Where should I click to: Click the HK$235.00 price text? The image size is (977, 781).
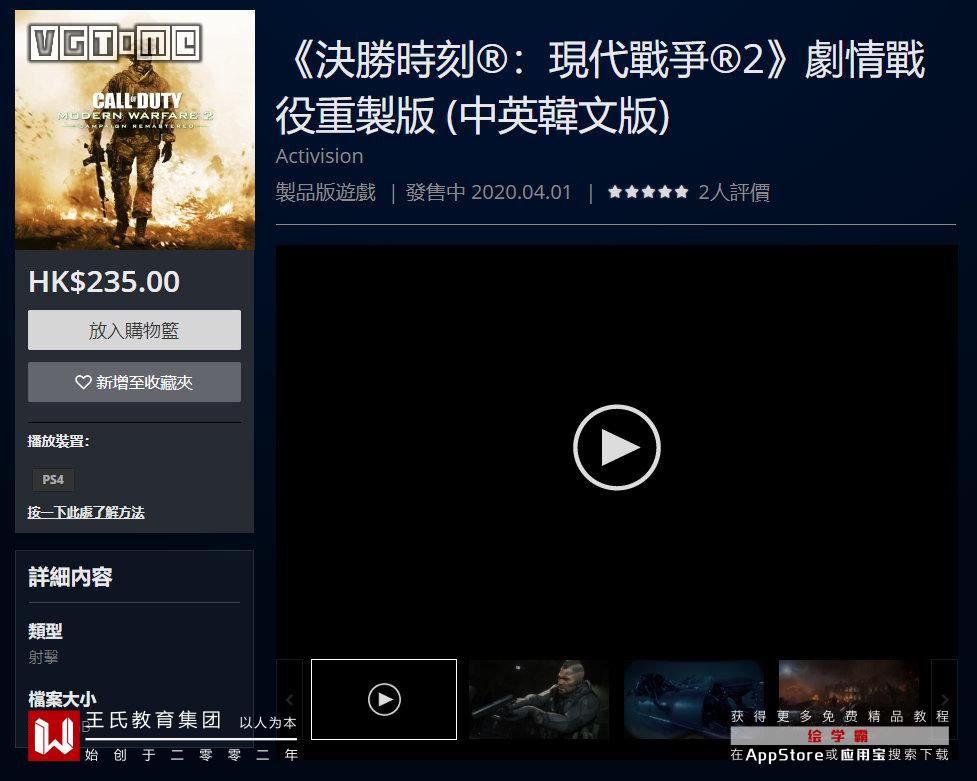pos(104,281)
